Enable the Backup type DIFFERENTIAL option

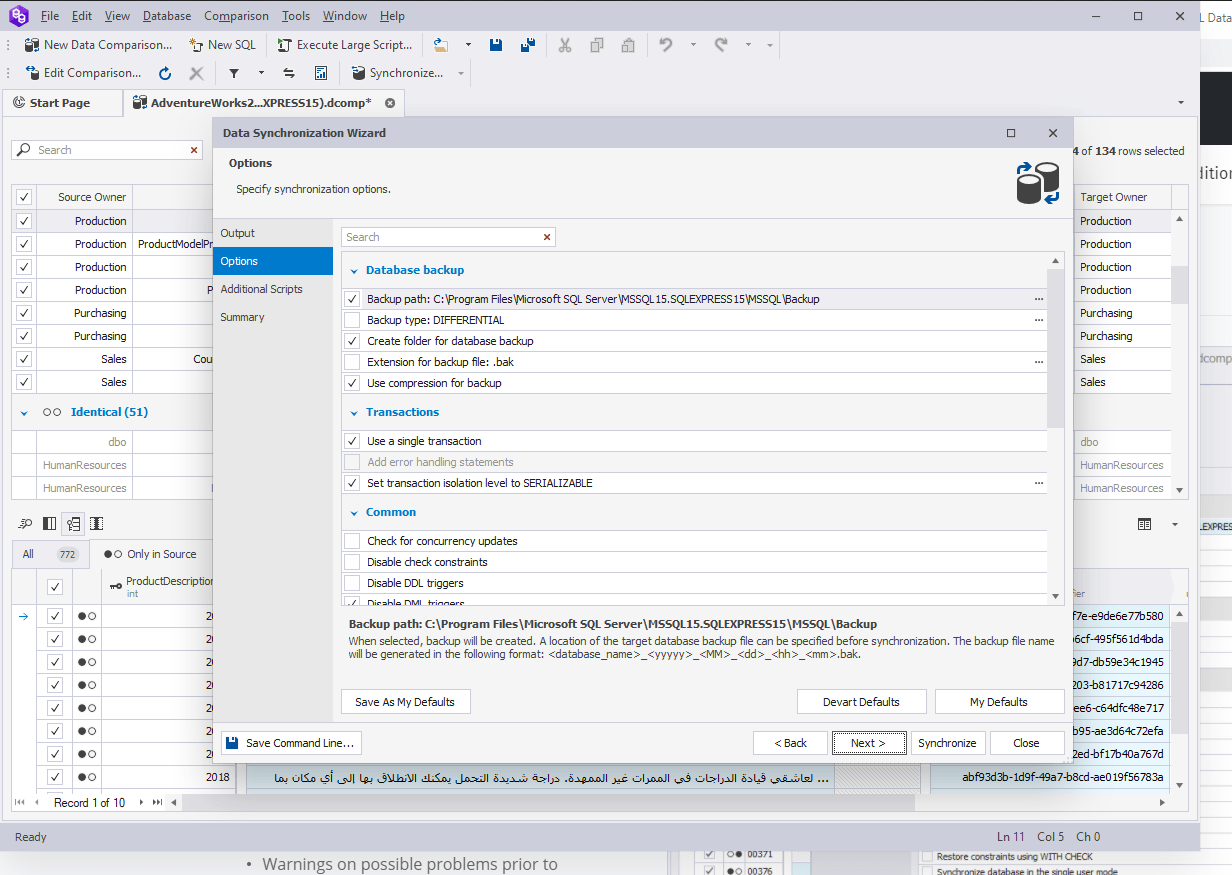[353, 319]
